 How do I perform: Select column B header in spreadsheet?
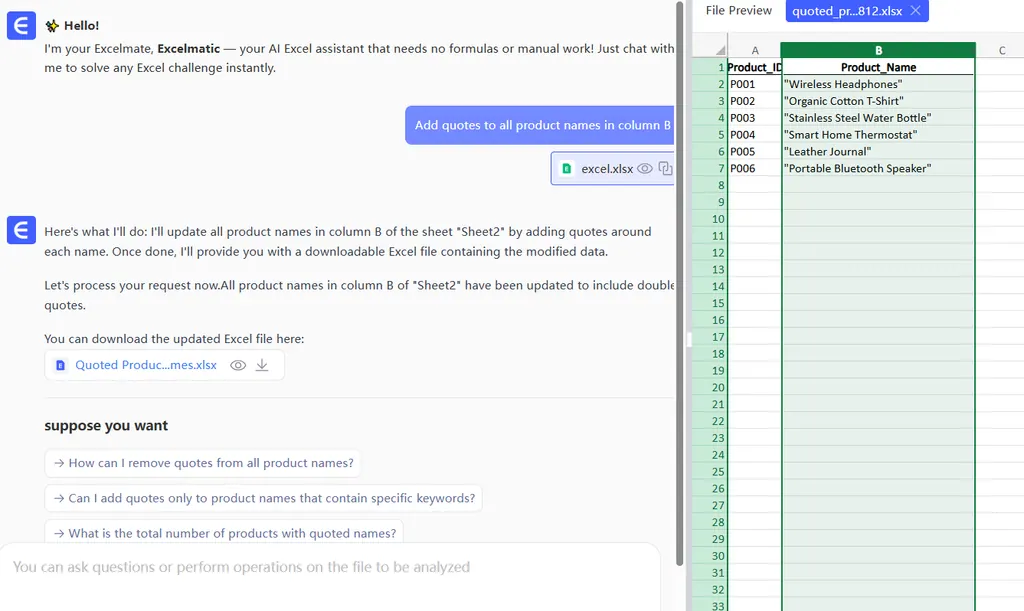coord(878,50)
